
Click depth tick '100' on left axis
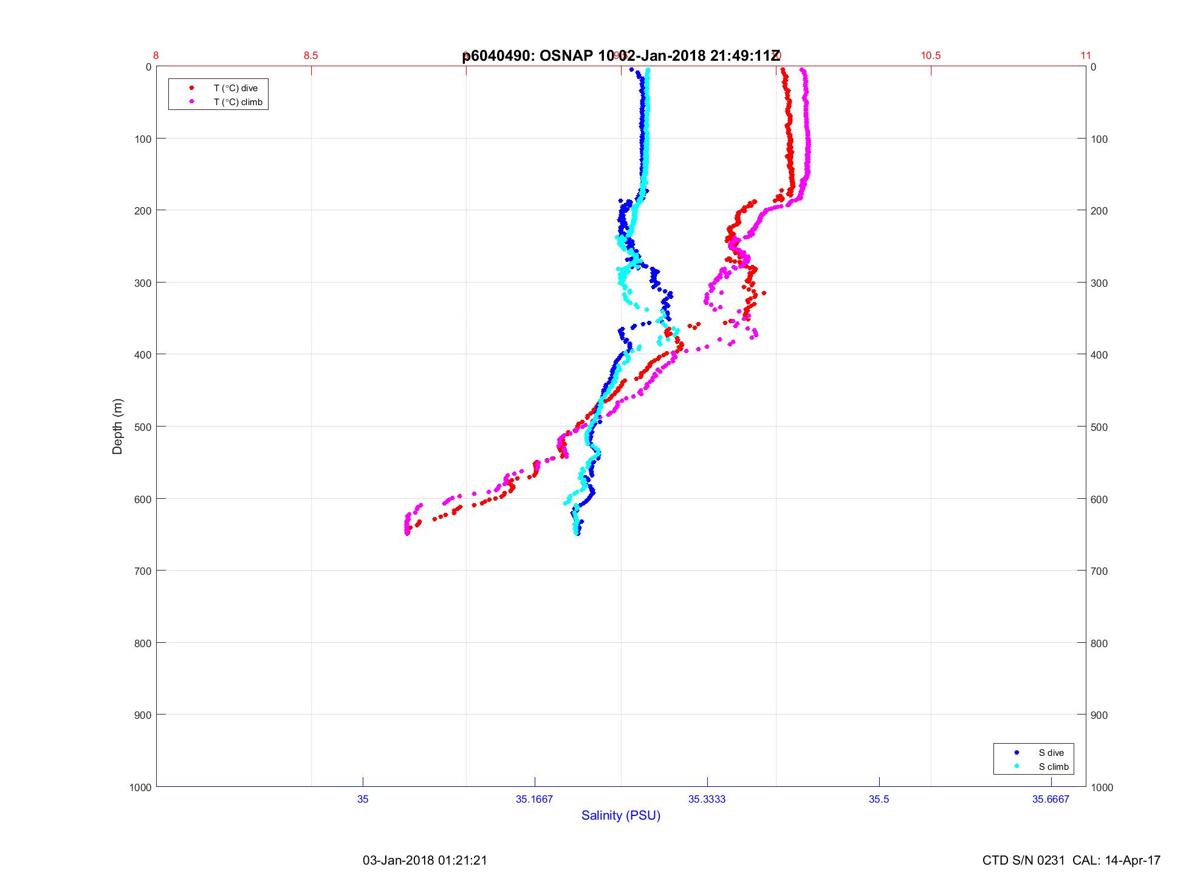[x=142, y=139]
